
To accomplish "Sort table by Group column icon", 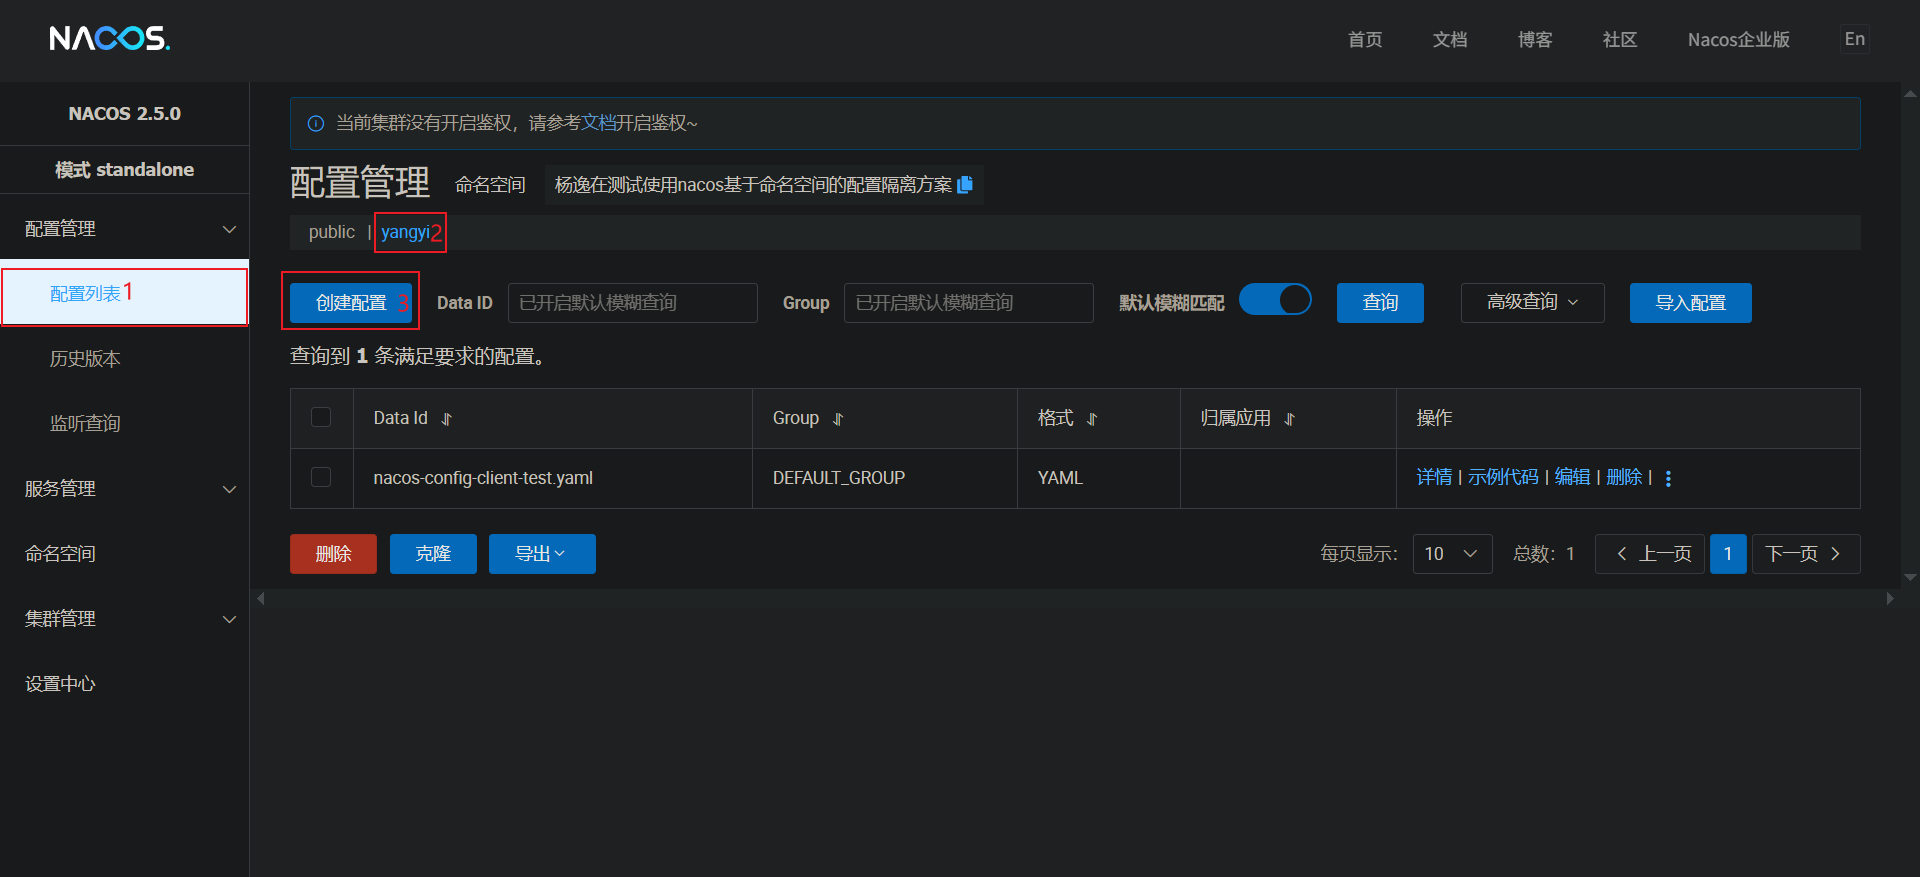I will pyautogui.click(x=838, y=419).
